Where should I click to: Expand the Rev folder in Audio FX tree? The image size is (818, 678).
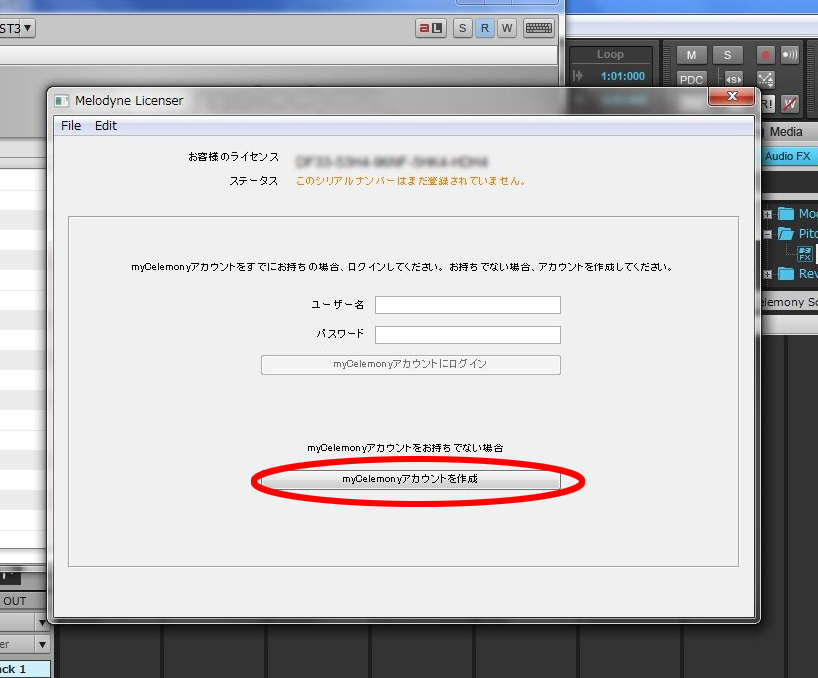(x=767, y=274)
